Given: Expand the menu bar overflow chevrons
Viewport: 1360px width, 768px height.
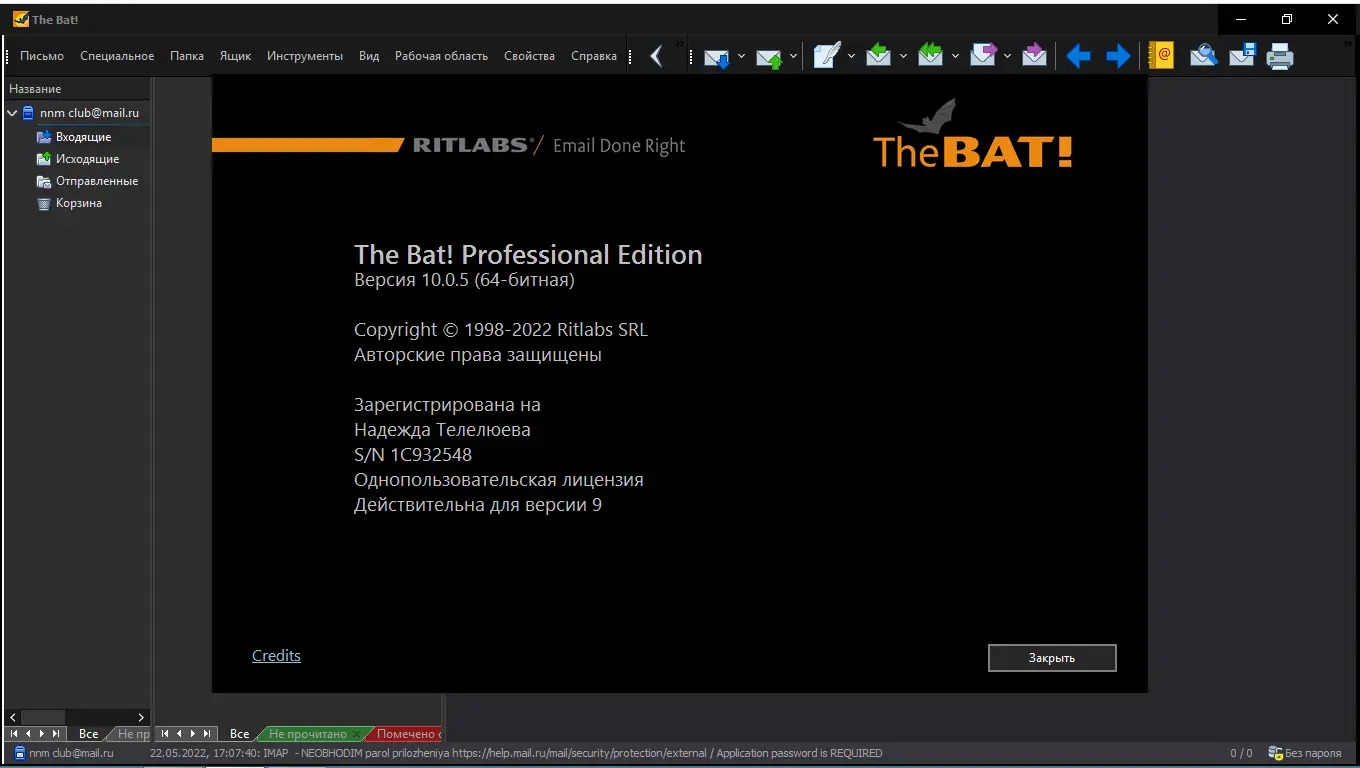Looking at the screenshot, I should click(680, 45).
